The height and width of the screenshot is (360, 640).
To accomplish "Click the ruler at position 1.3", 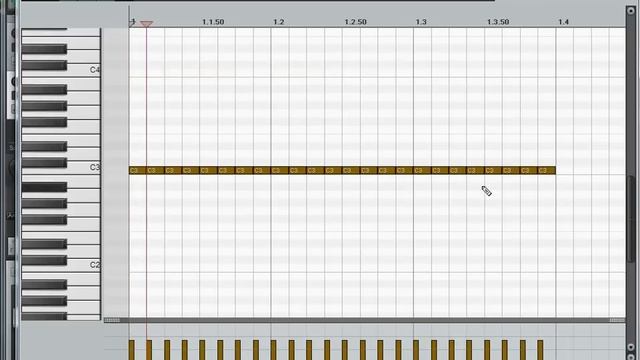I will click(421, 22).
